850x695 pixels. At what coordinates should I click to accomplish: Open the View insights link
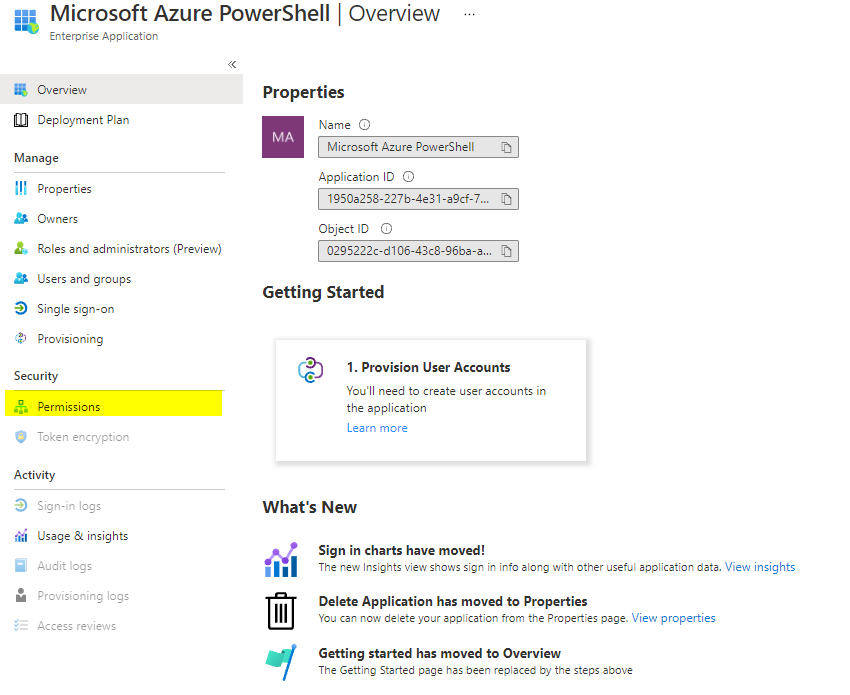click(x=760, y=567)
